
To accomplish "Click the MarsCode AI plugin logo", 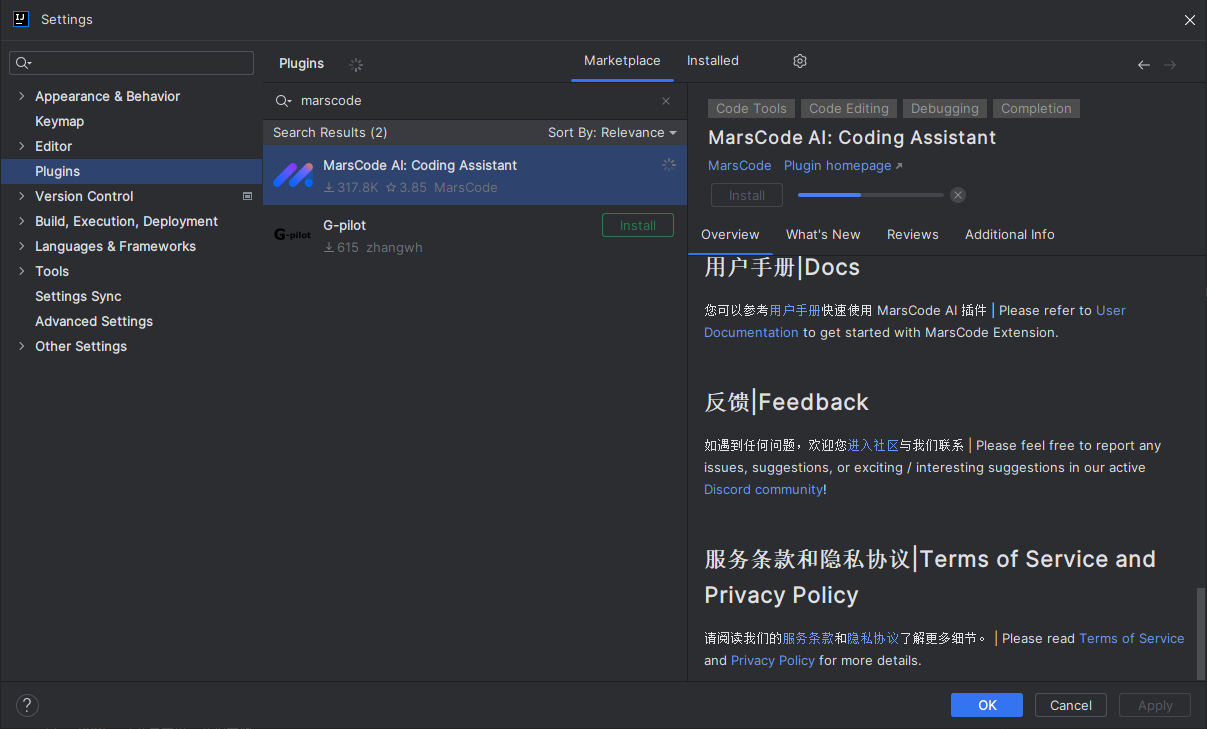I will (293, 176).
